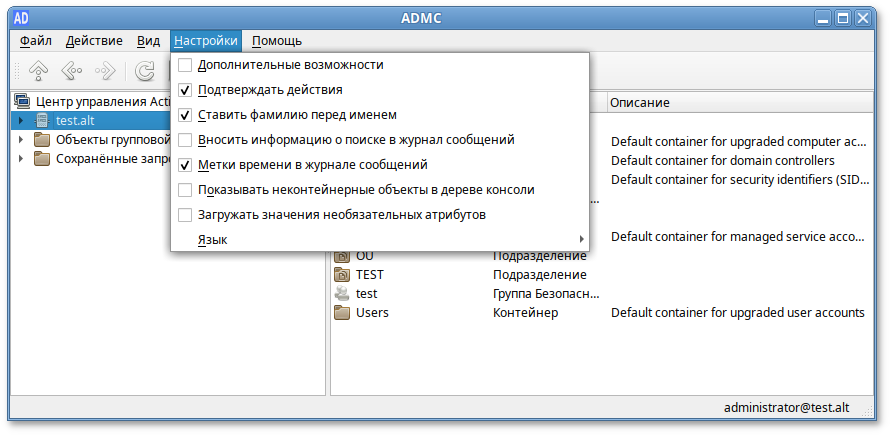Click the Users container folder icon
This screenshot has height=435, width=890.
[342, 312]
